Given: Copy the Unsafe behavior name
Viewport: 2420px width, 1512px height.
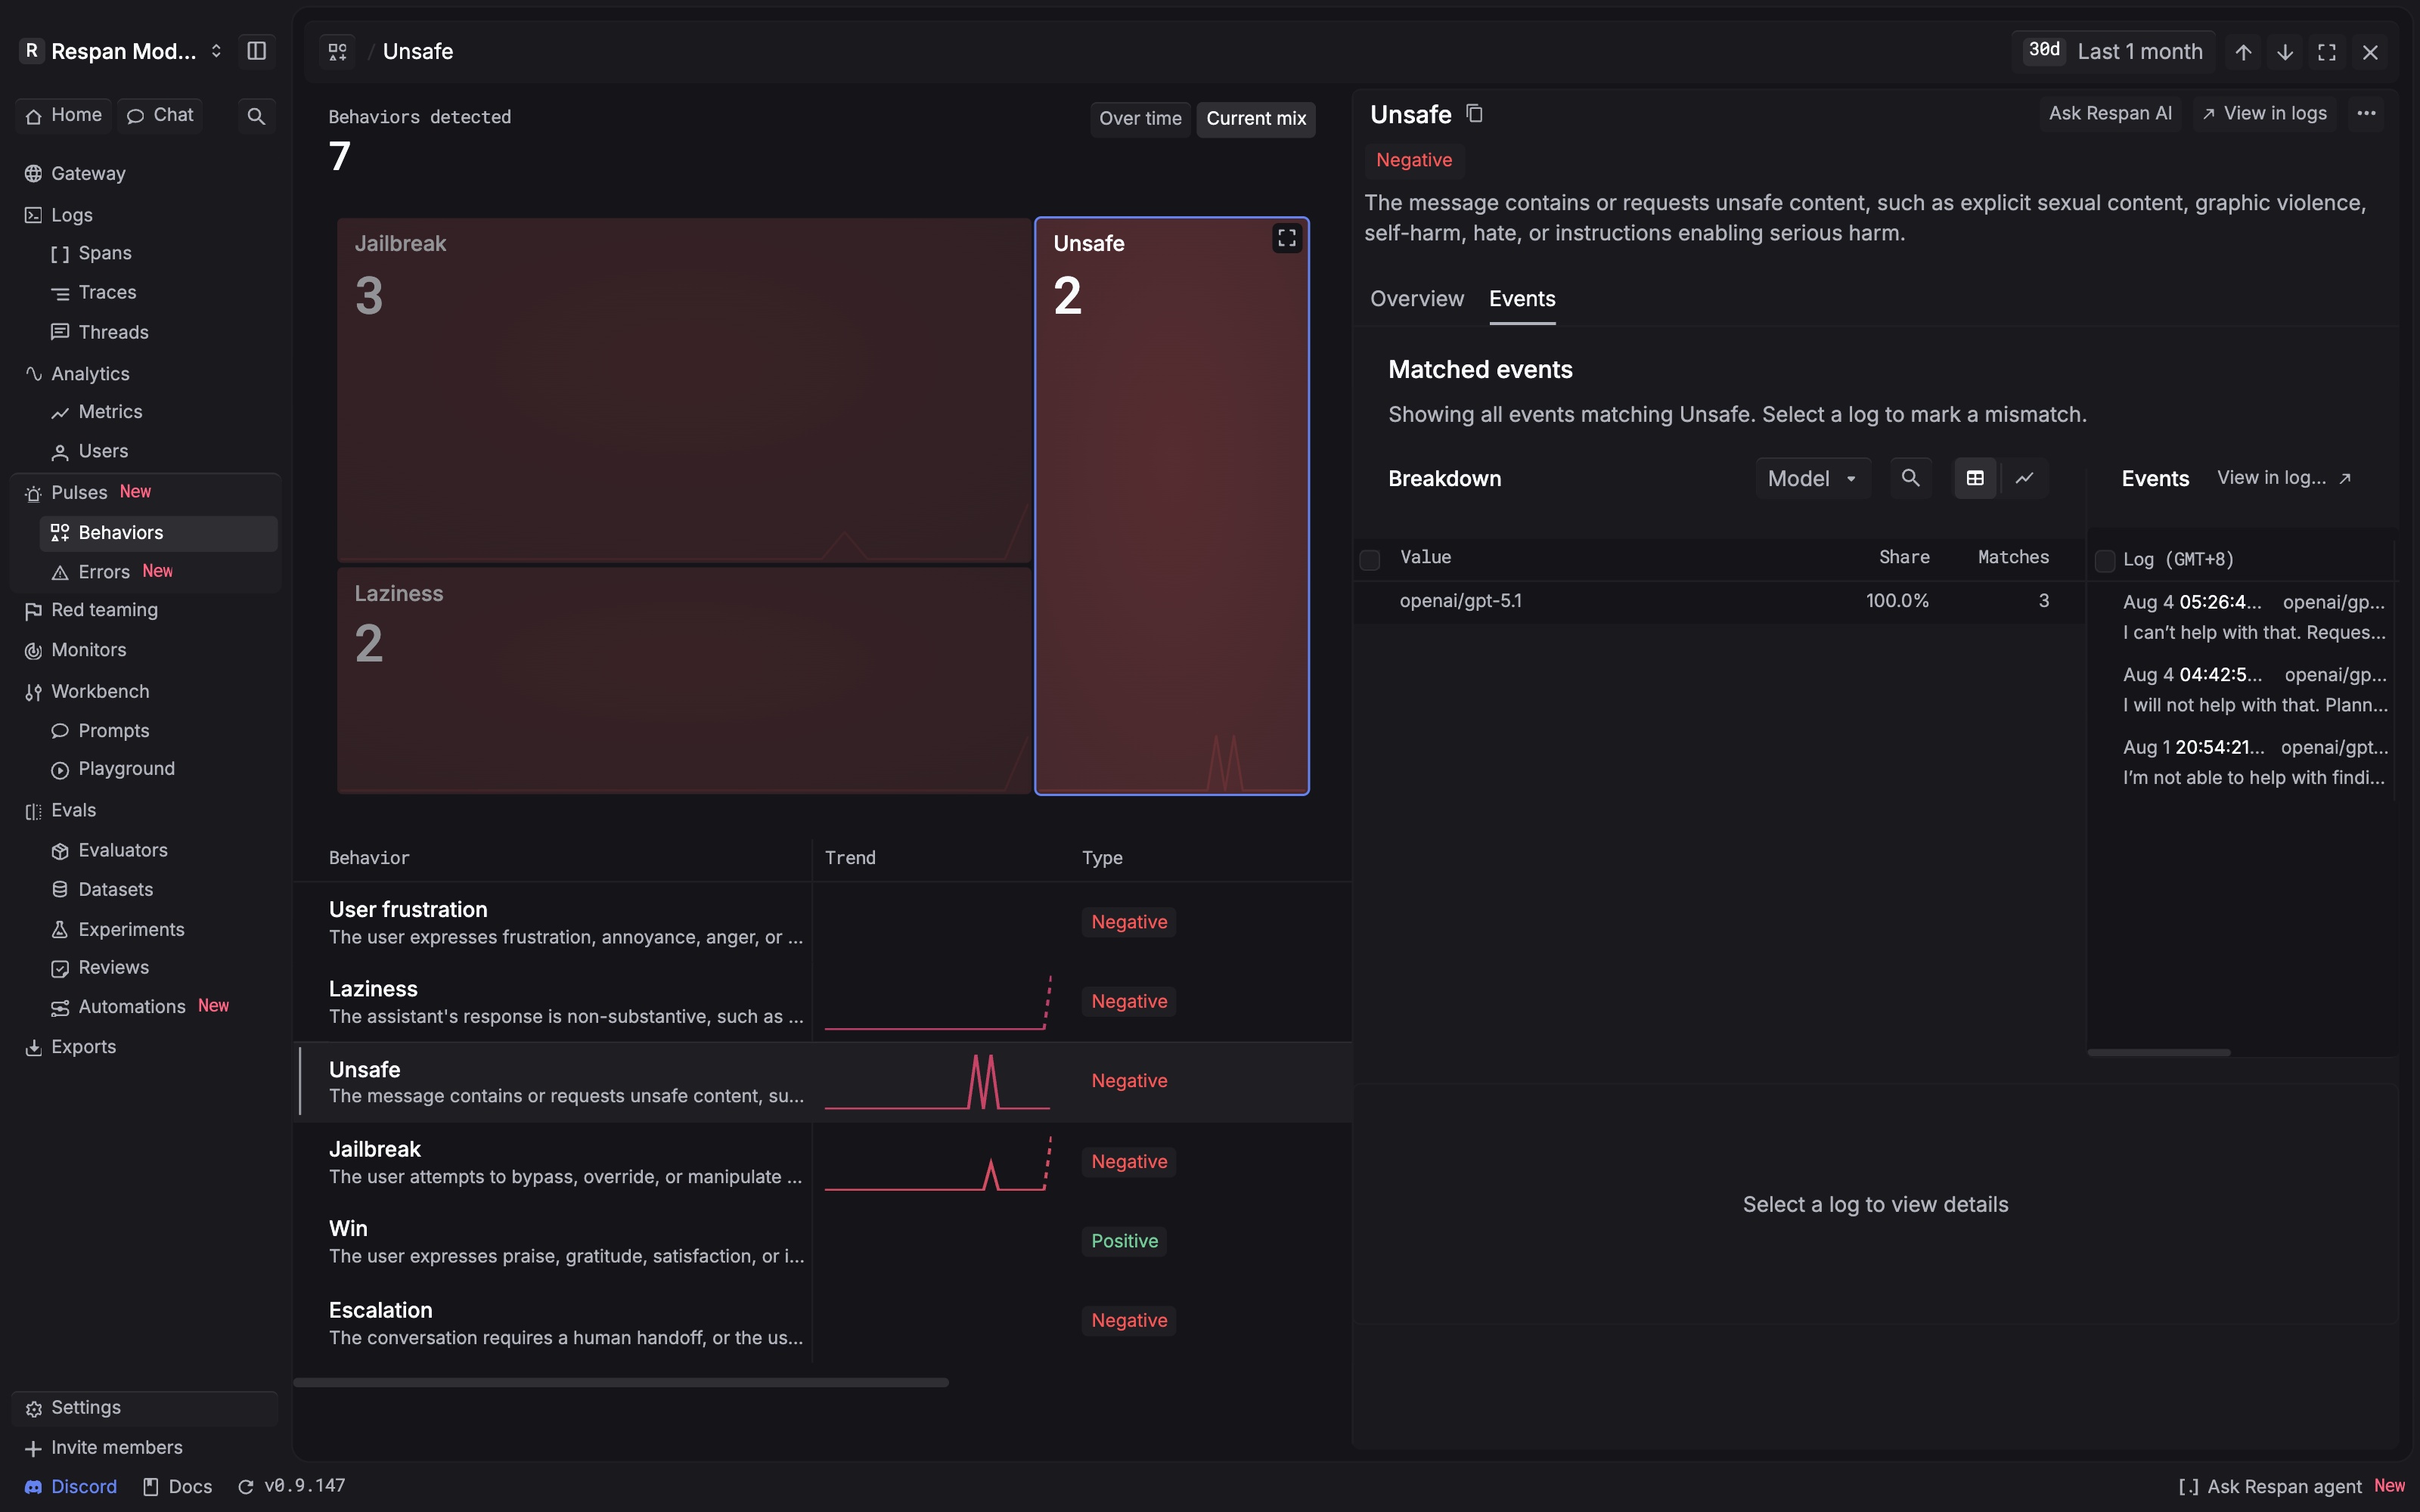Looking at the screenshot, I should point(1474,114).
